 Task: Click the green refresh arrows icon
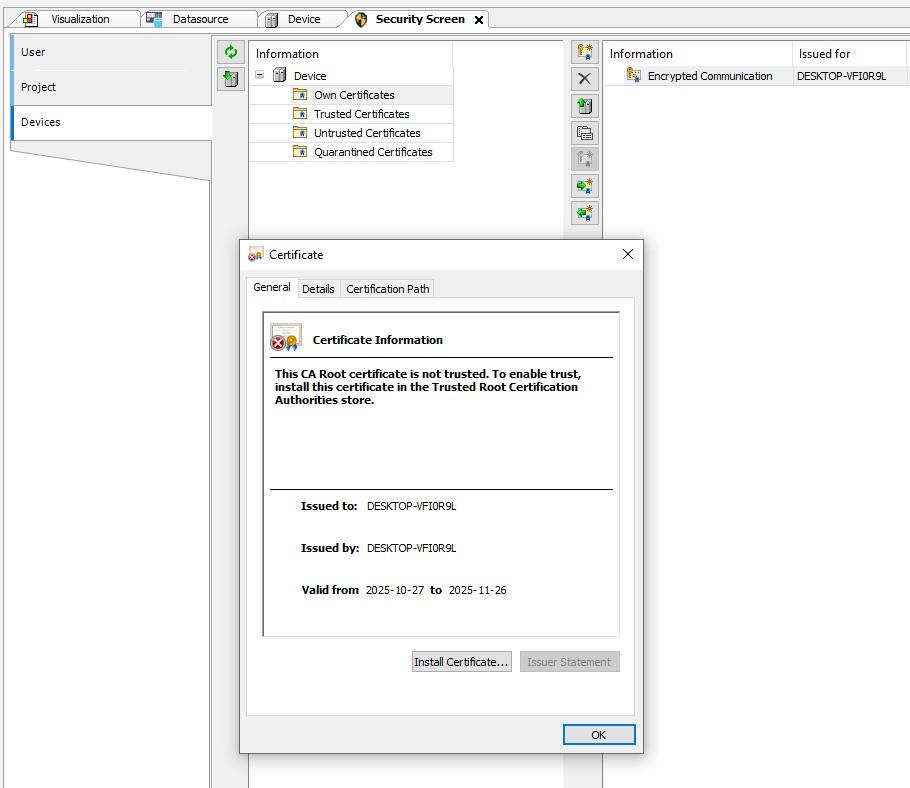(231, 53)
